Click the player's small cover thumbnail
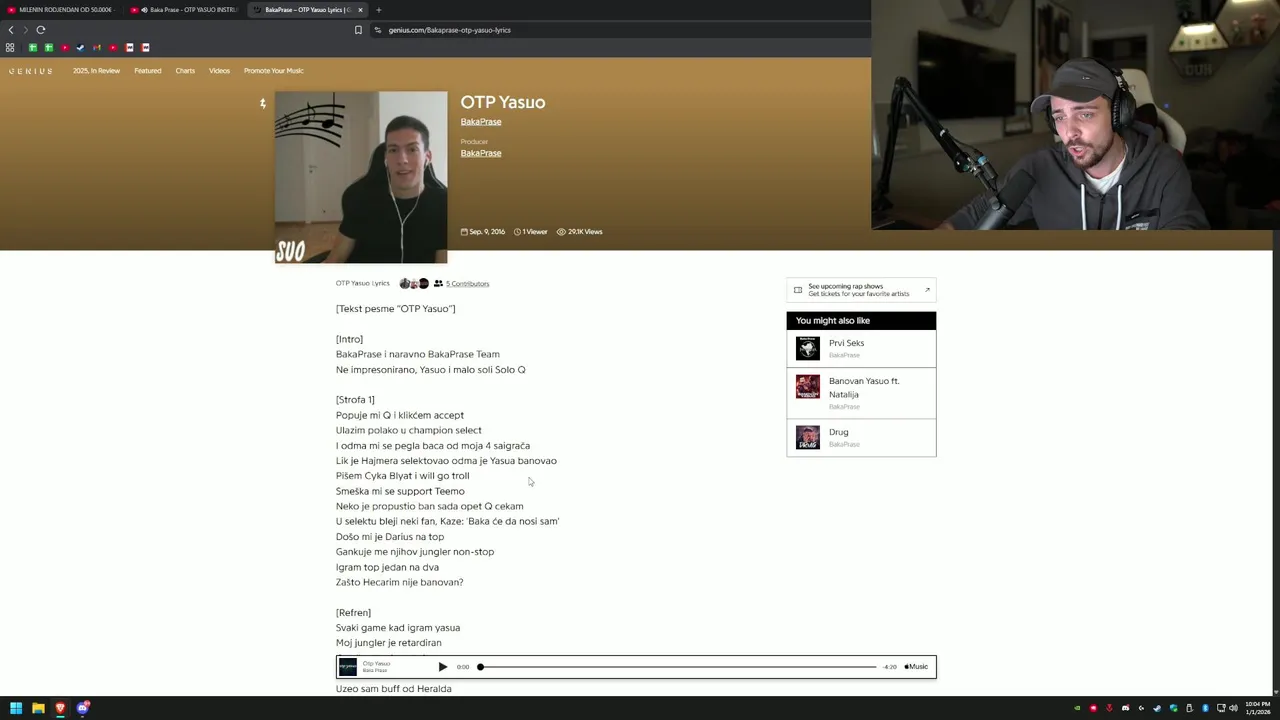Screen dimensions: 1280x720 [x=348, y=667]
